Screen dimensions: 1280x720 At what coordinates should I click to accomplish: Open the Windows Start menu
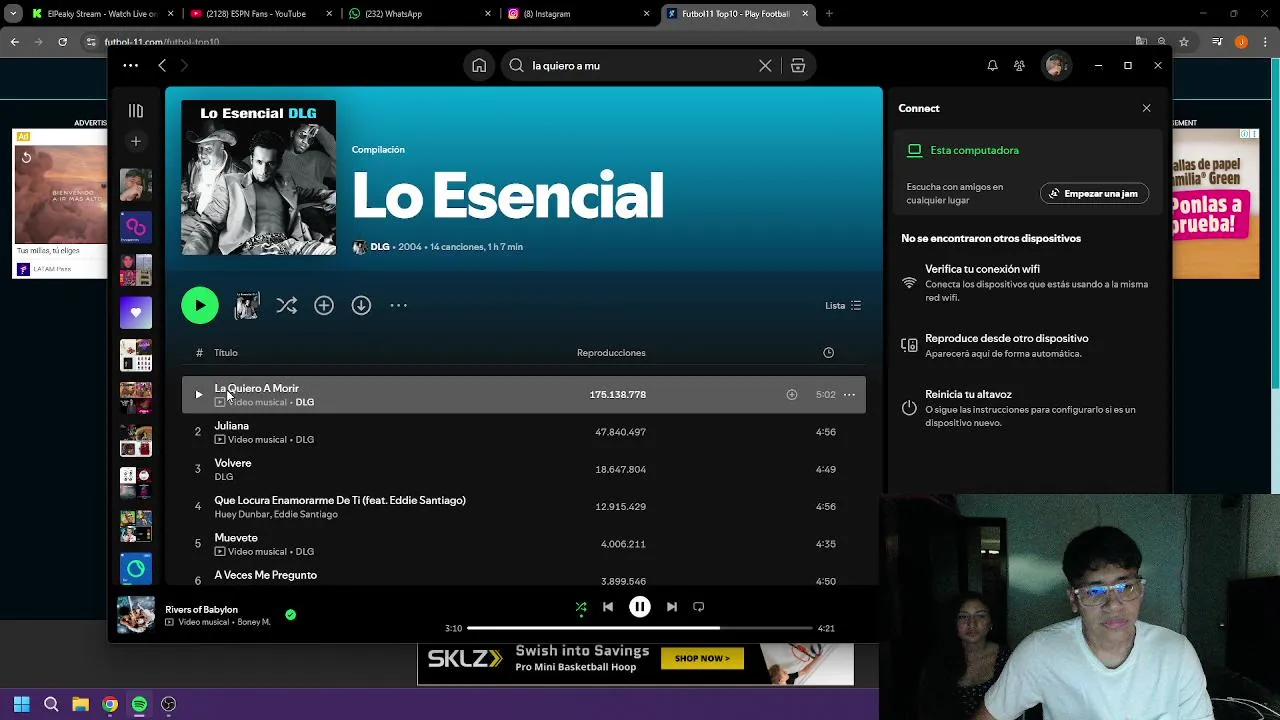[22, 704]
